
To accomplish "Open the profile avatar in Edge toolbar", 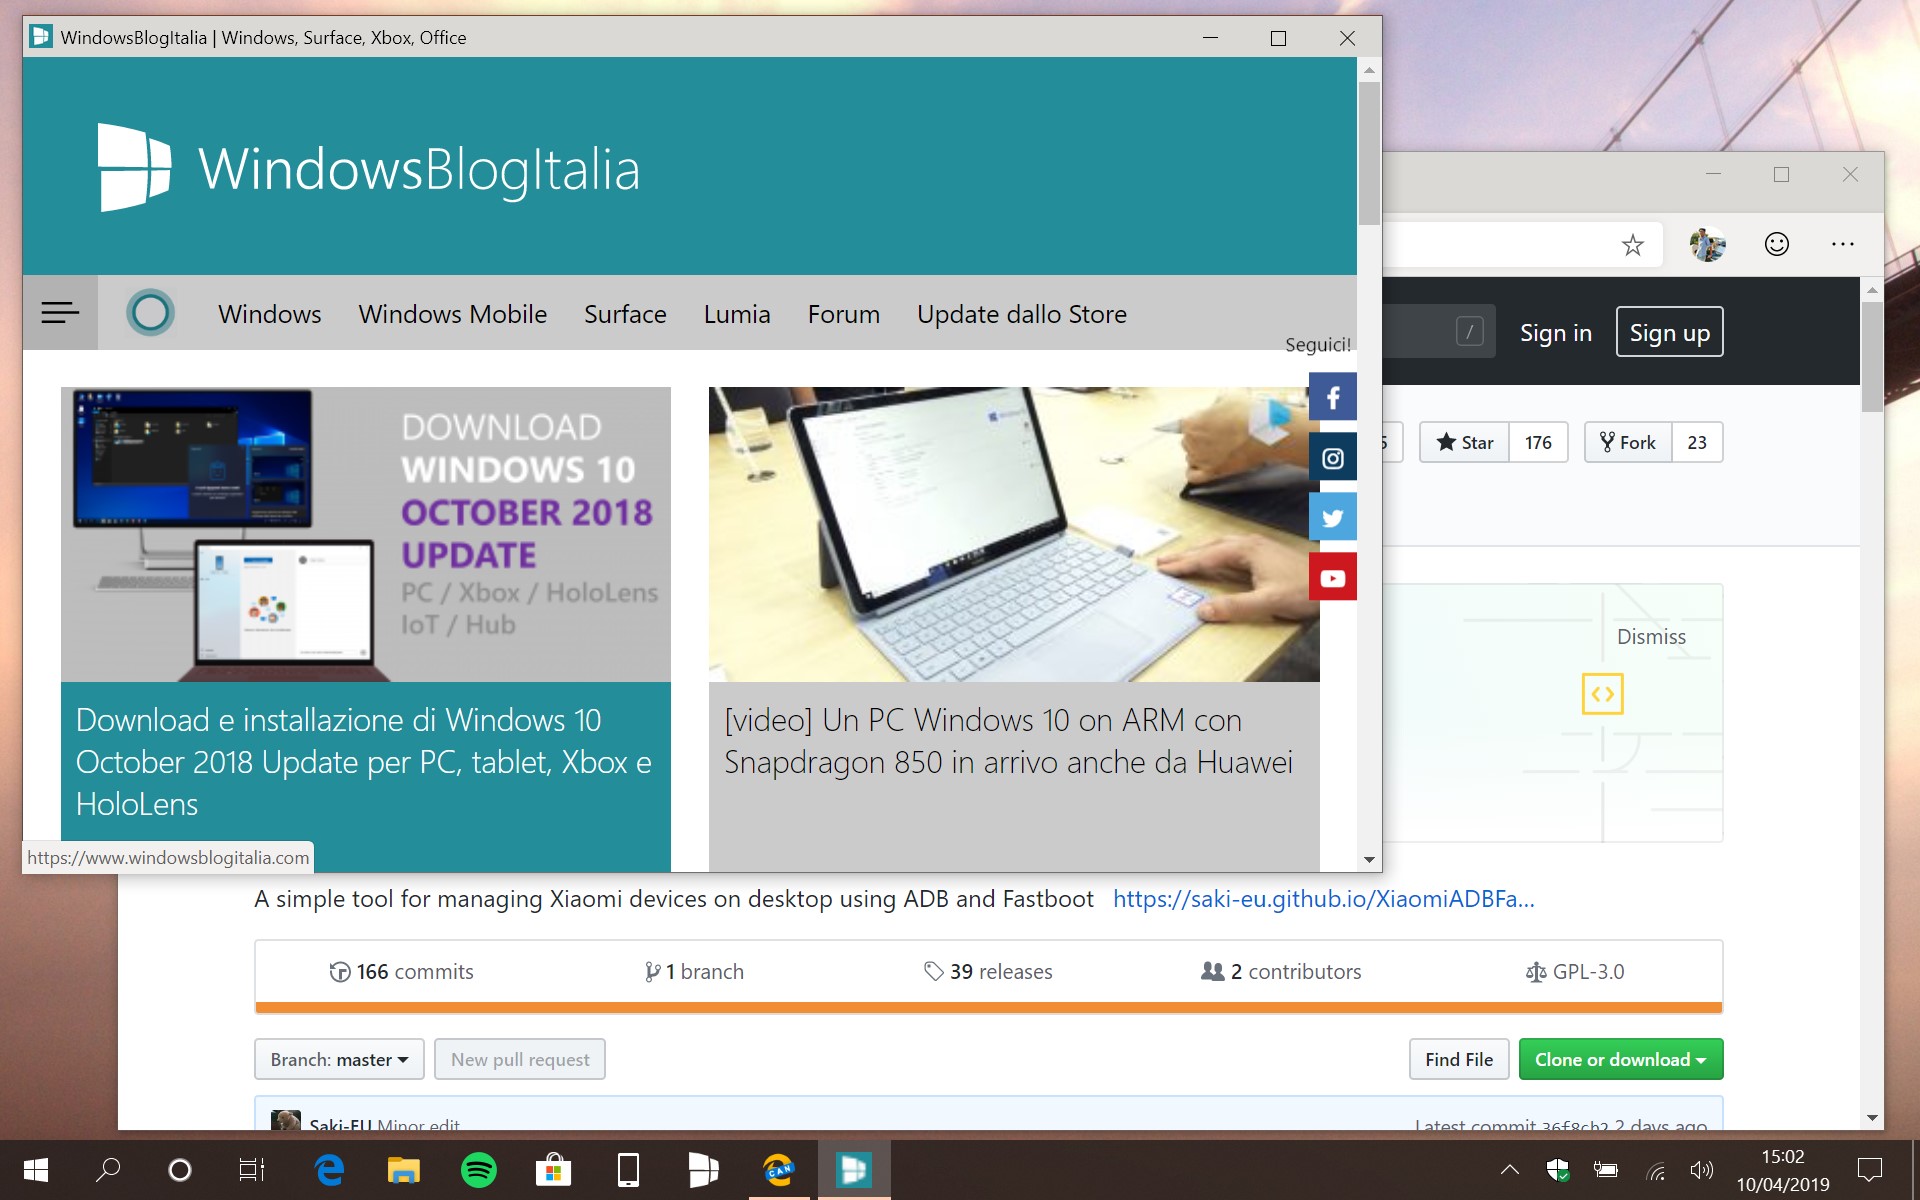I will [x=1707, y=244].
